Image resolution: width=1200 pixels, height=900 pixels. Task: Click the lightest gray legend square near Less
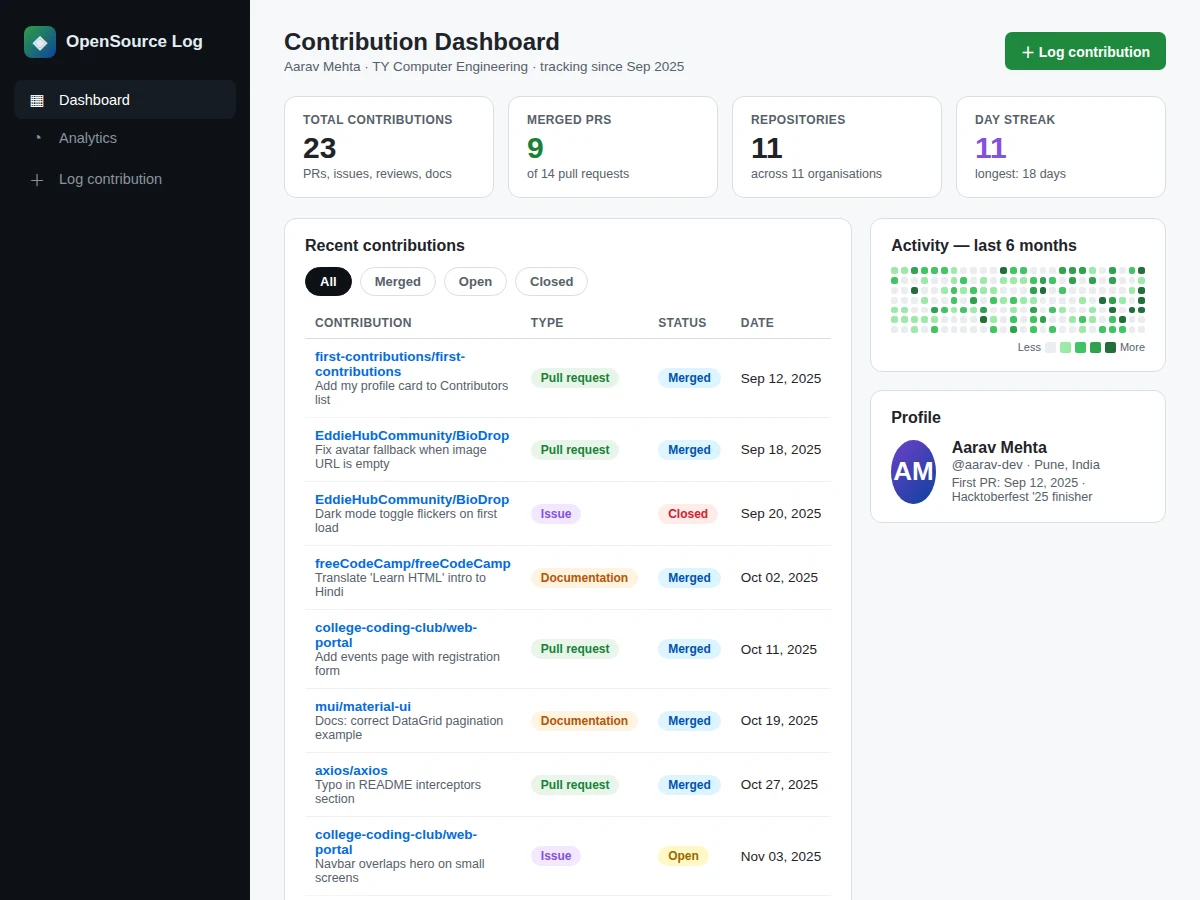tap(1051, 348)
